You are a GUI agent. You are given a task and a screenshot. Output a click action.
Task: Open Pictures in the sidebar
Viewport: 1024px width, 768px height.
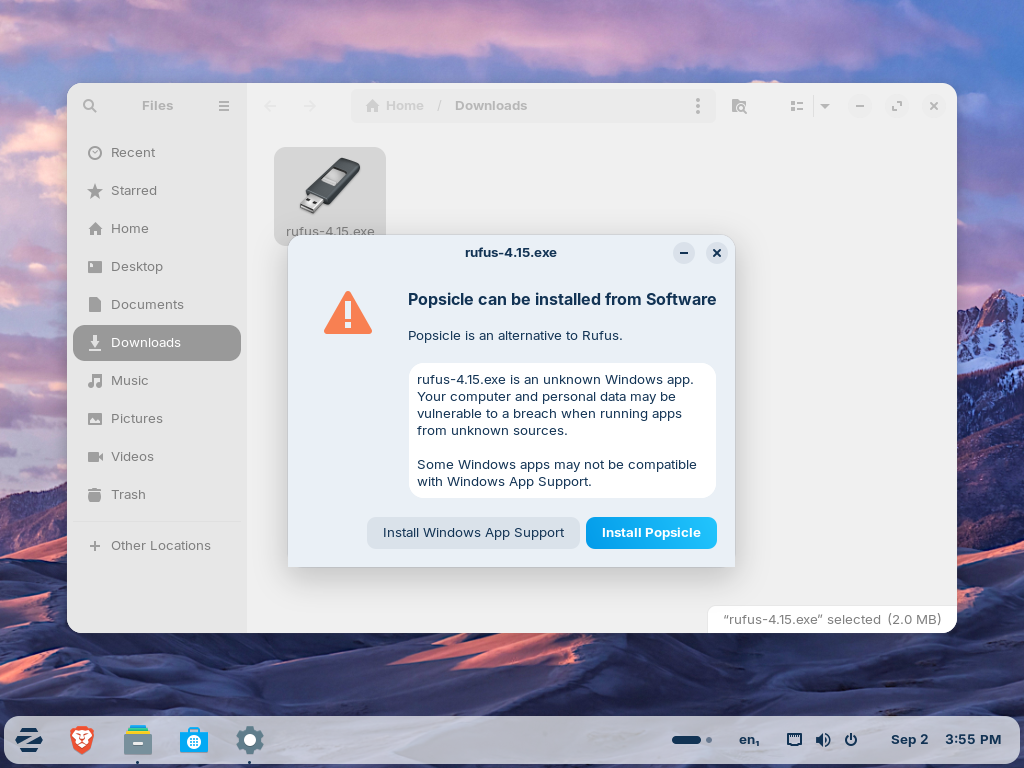157,419
